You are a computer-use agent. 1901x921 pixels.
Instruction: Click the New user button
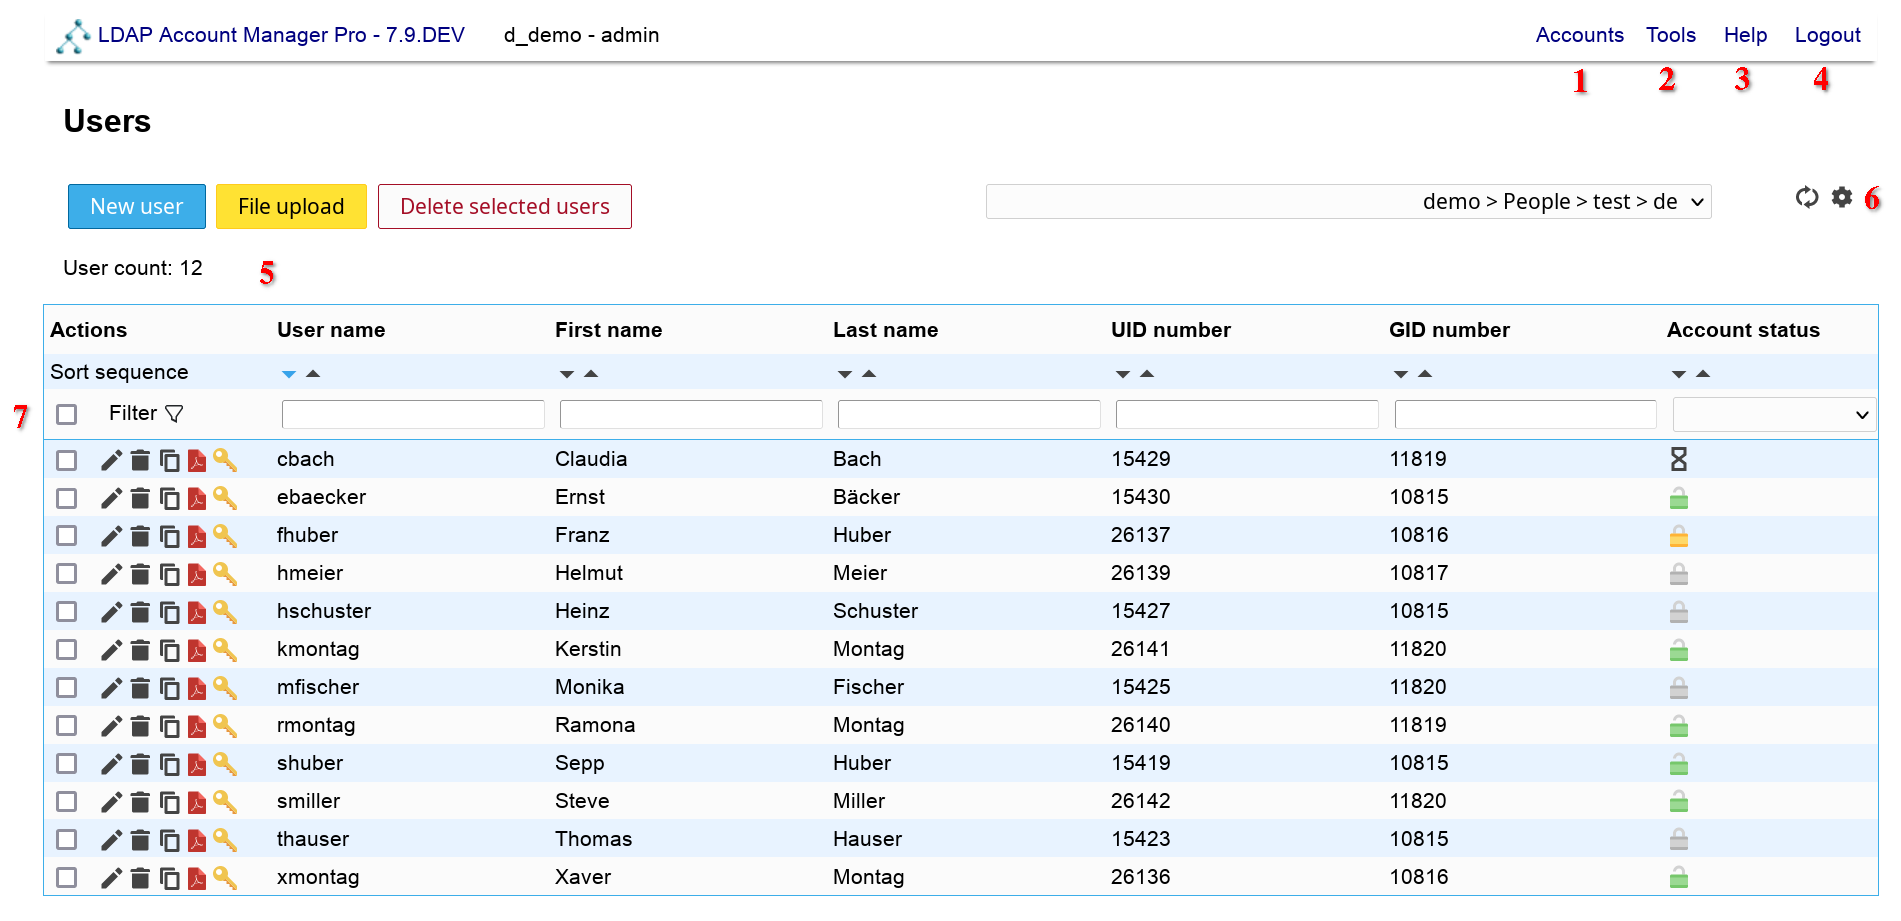point(137,207)
